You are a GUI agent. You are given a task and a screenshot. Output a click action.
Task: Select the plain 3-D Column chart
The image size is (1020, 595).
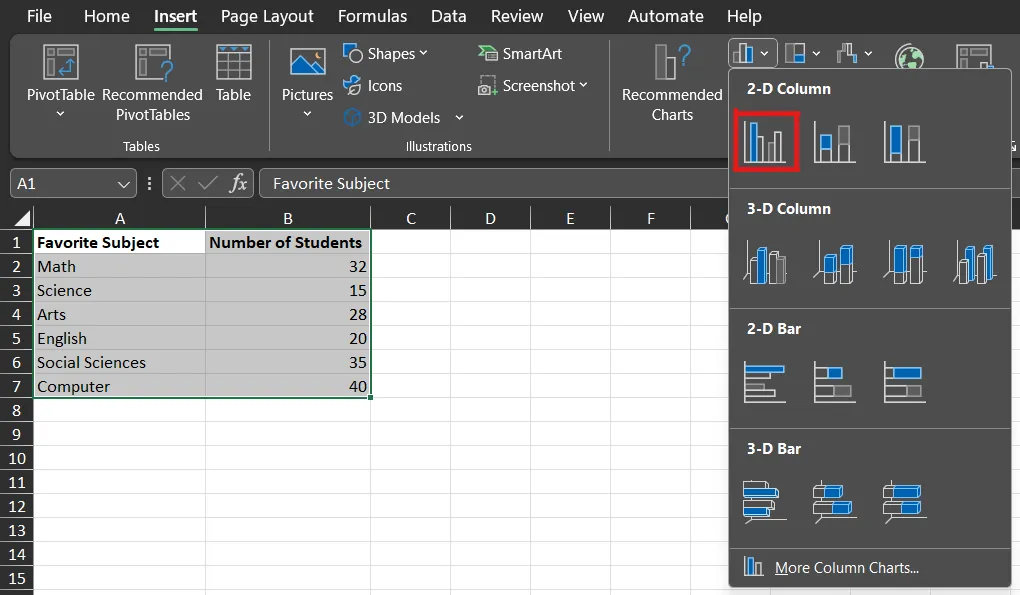click(x=974, y=262)
